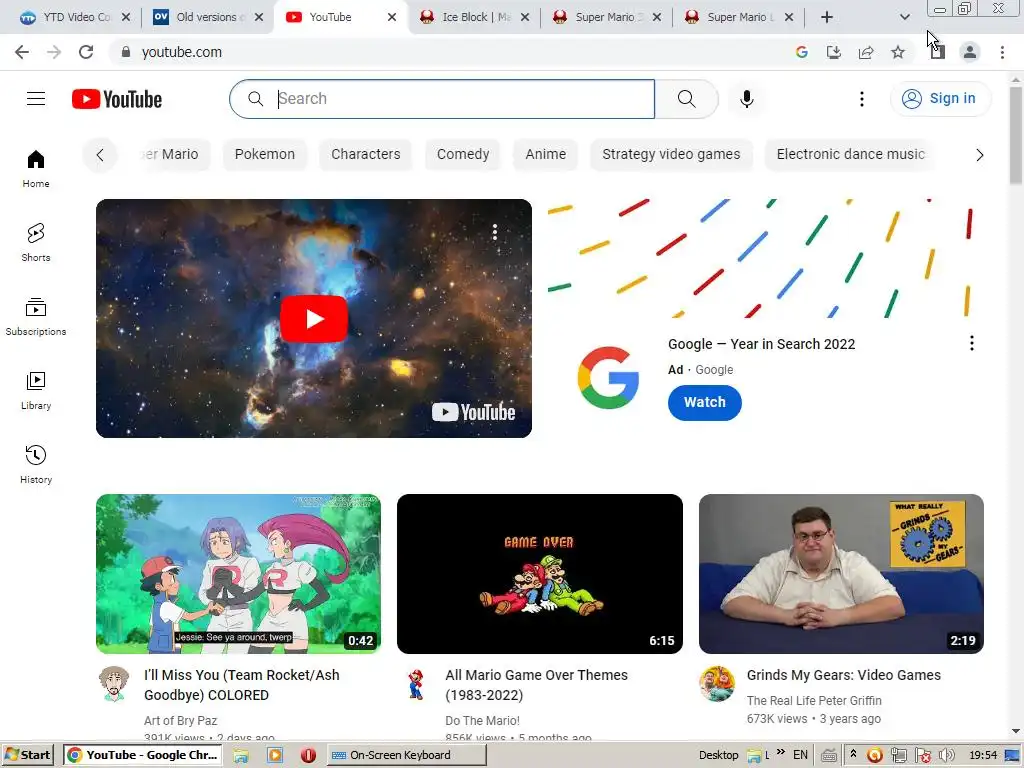Open Grinds My Gears: Video Games title
The width and height of the screenshot is (1024, 768).
tap(843, 675)
